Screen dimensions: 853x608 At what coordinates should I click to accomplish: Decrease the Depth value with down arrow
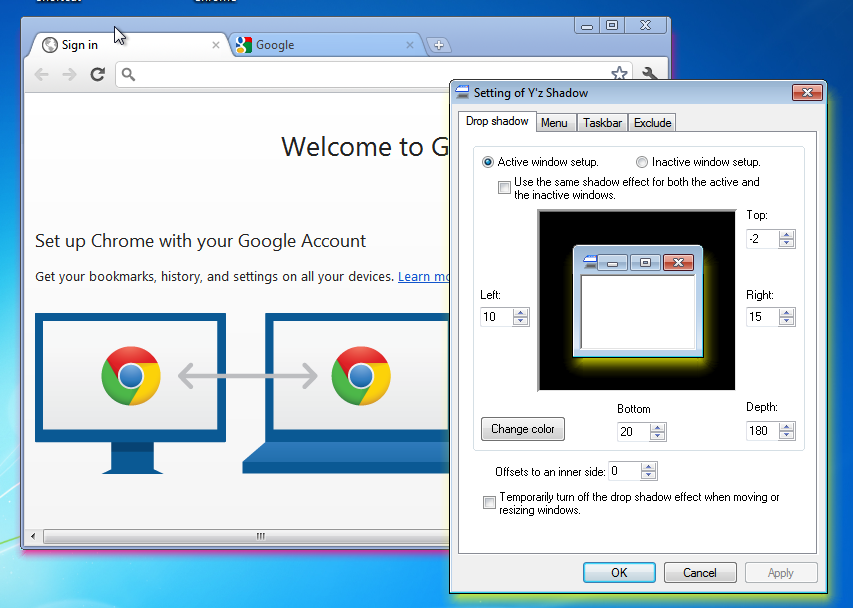(x=787, y=435)
